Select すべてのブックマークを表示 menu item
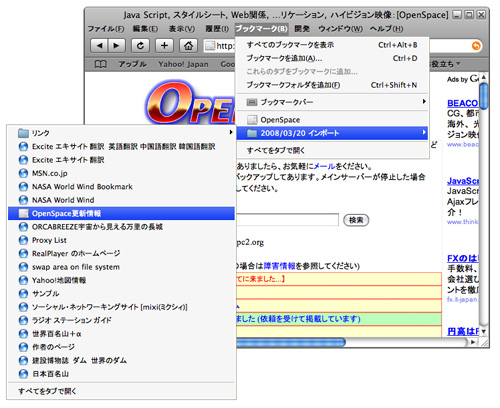Image resolution: width=500 pixels, height=408 pixels. pyautogui.click(x=332, y=45)
